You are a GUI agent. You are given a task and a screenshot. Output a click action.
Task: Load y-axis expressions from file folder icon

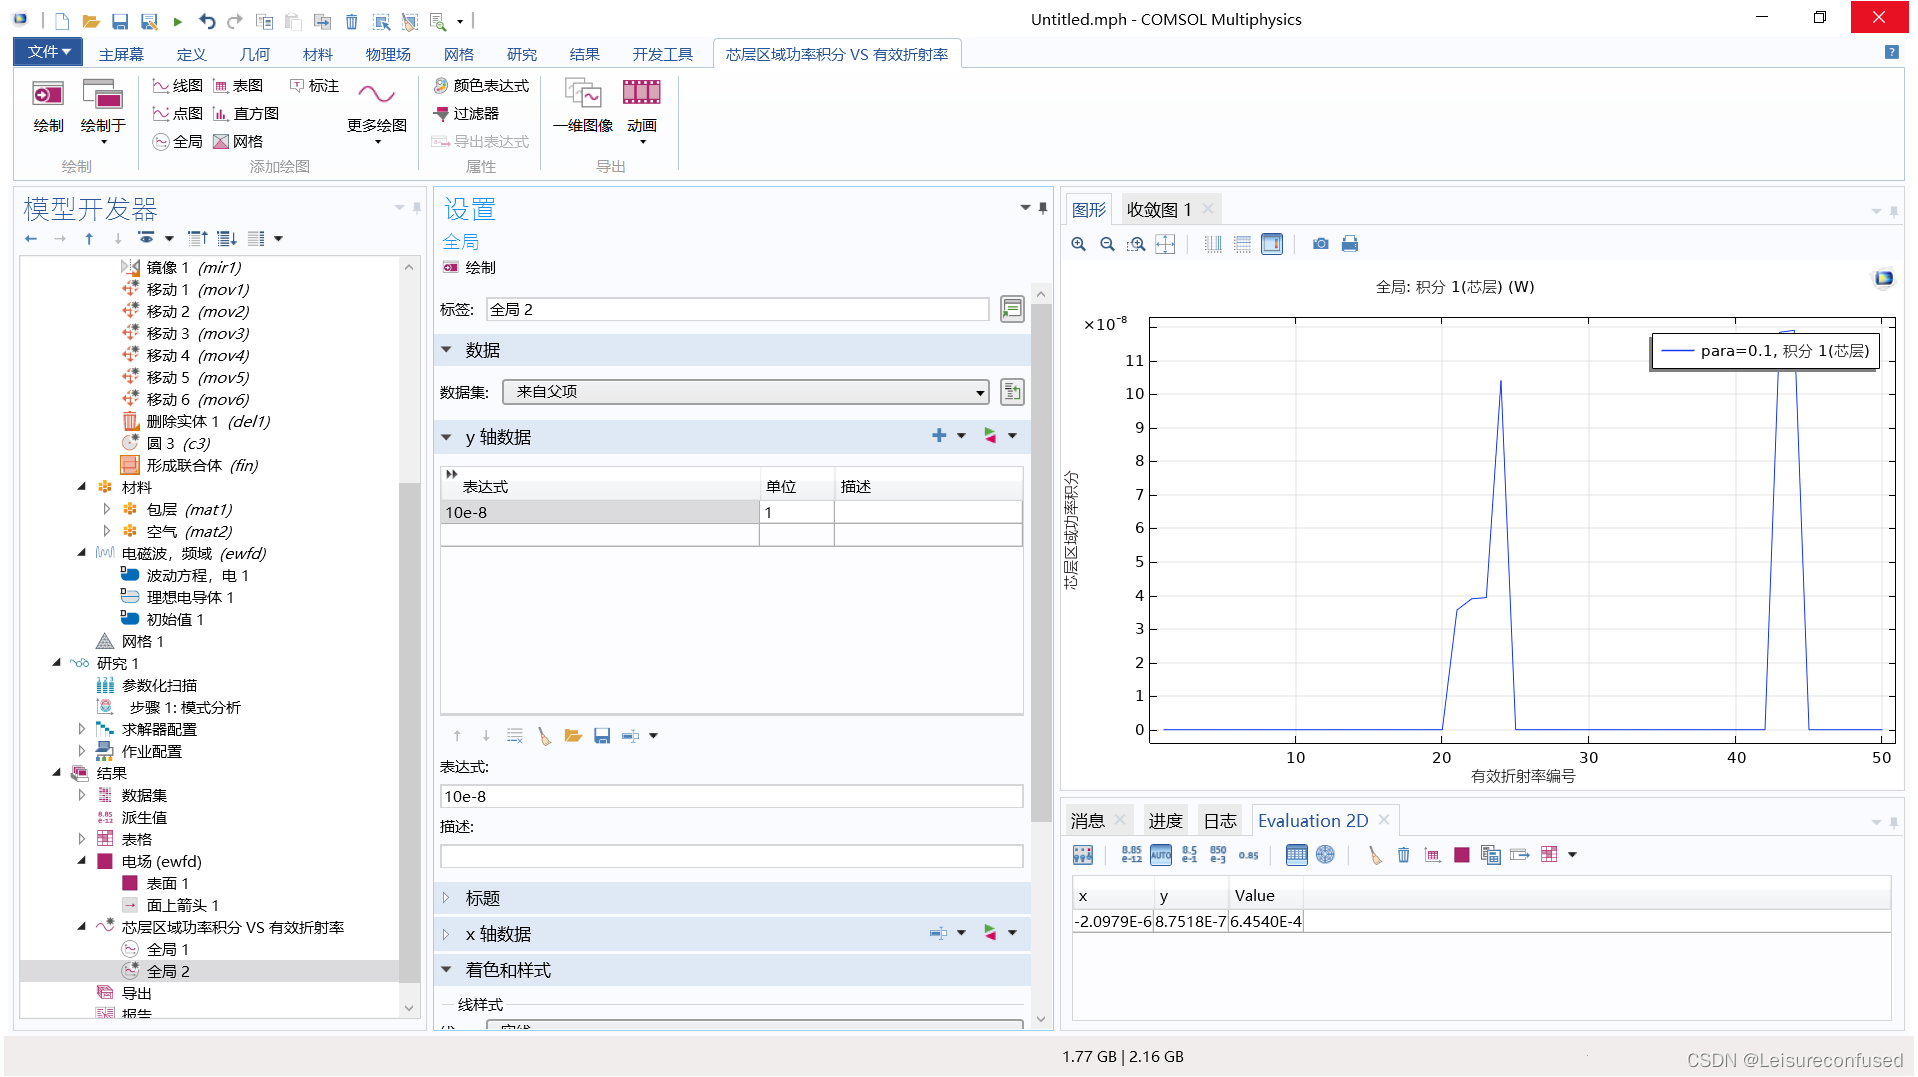click(573, 736)
